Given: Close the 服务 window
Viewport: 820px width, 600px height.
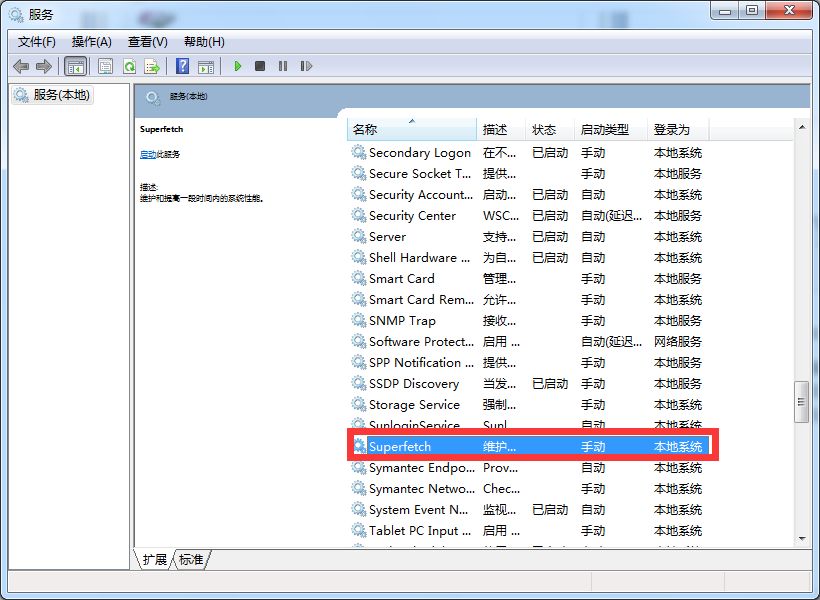Looking at the screenshot, I should coord(789,11).
